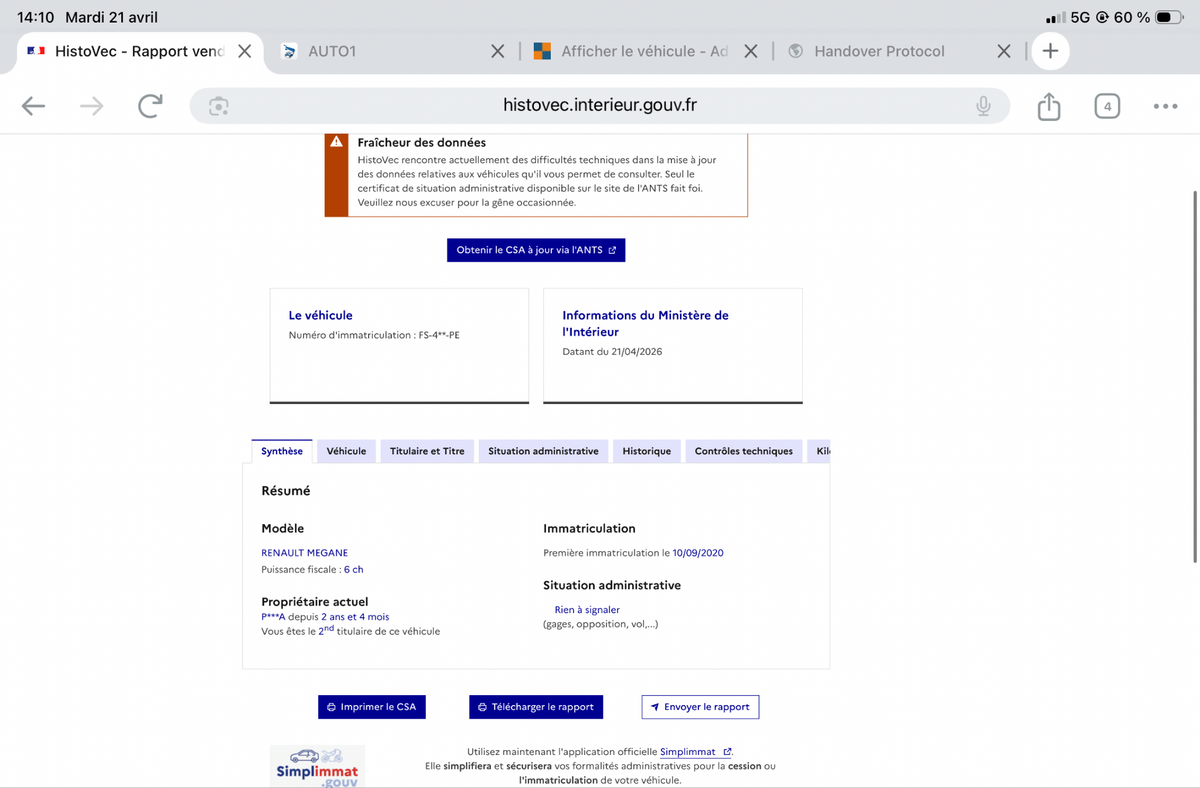Open the share icon in toolbar
Screen dimensions: 1200x788
point(1049,106)
